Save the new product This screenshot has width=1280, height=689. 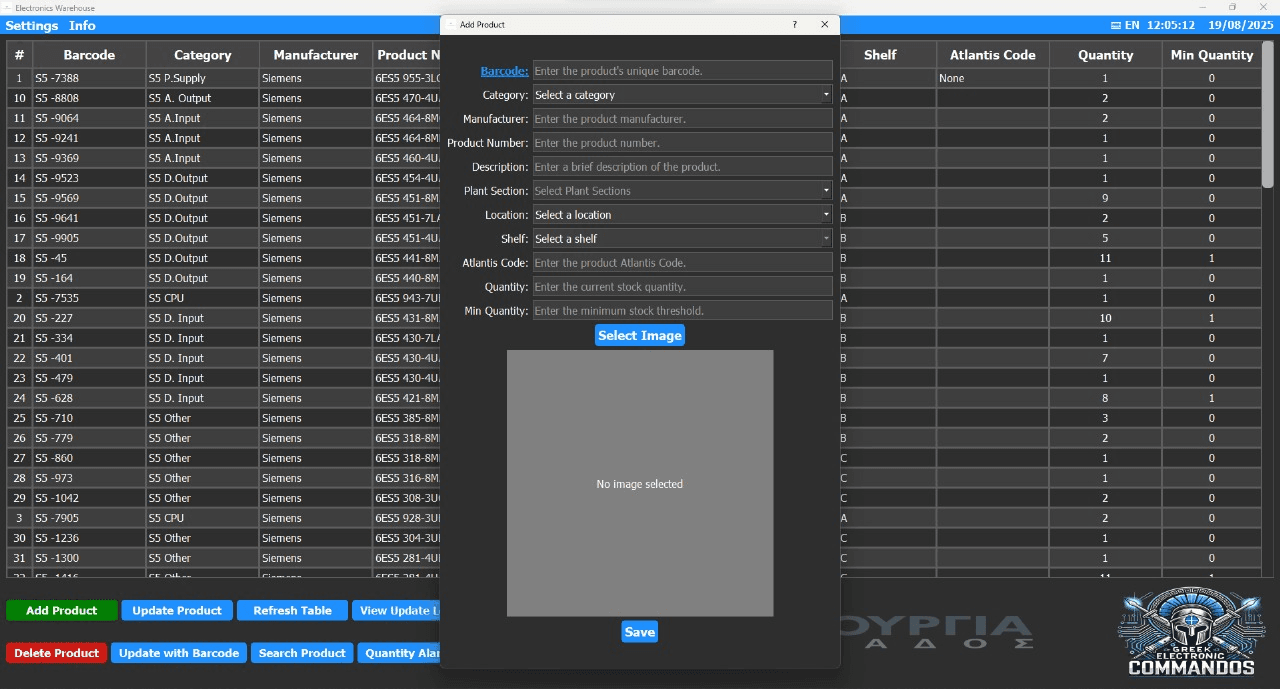point(639,632)
